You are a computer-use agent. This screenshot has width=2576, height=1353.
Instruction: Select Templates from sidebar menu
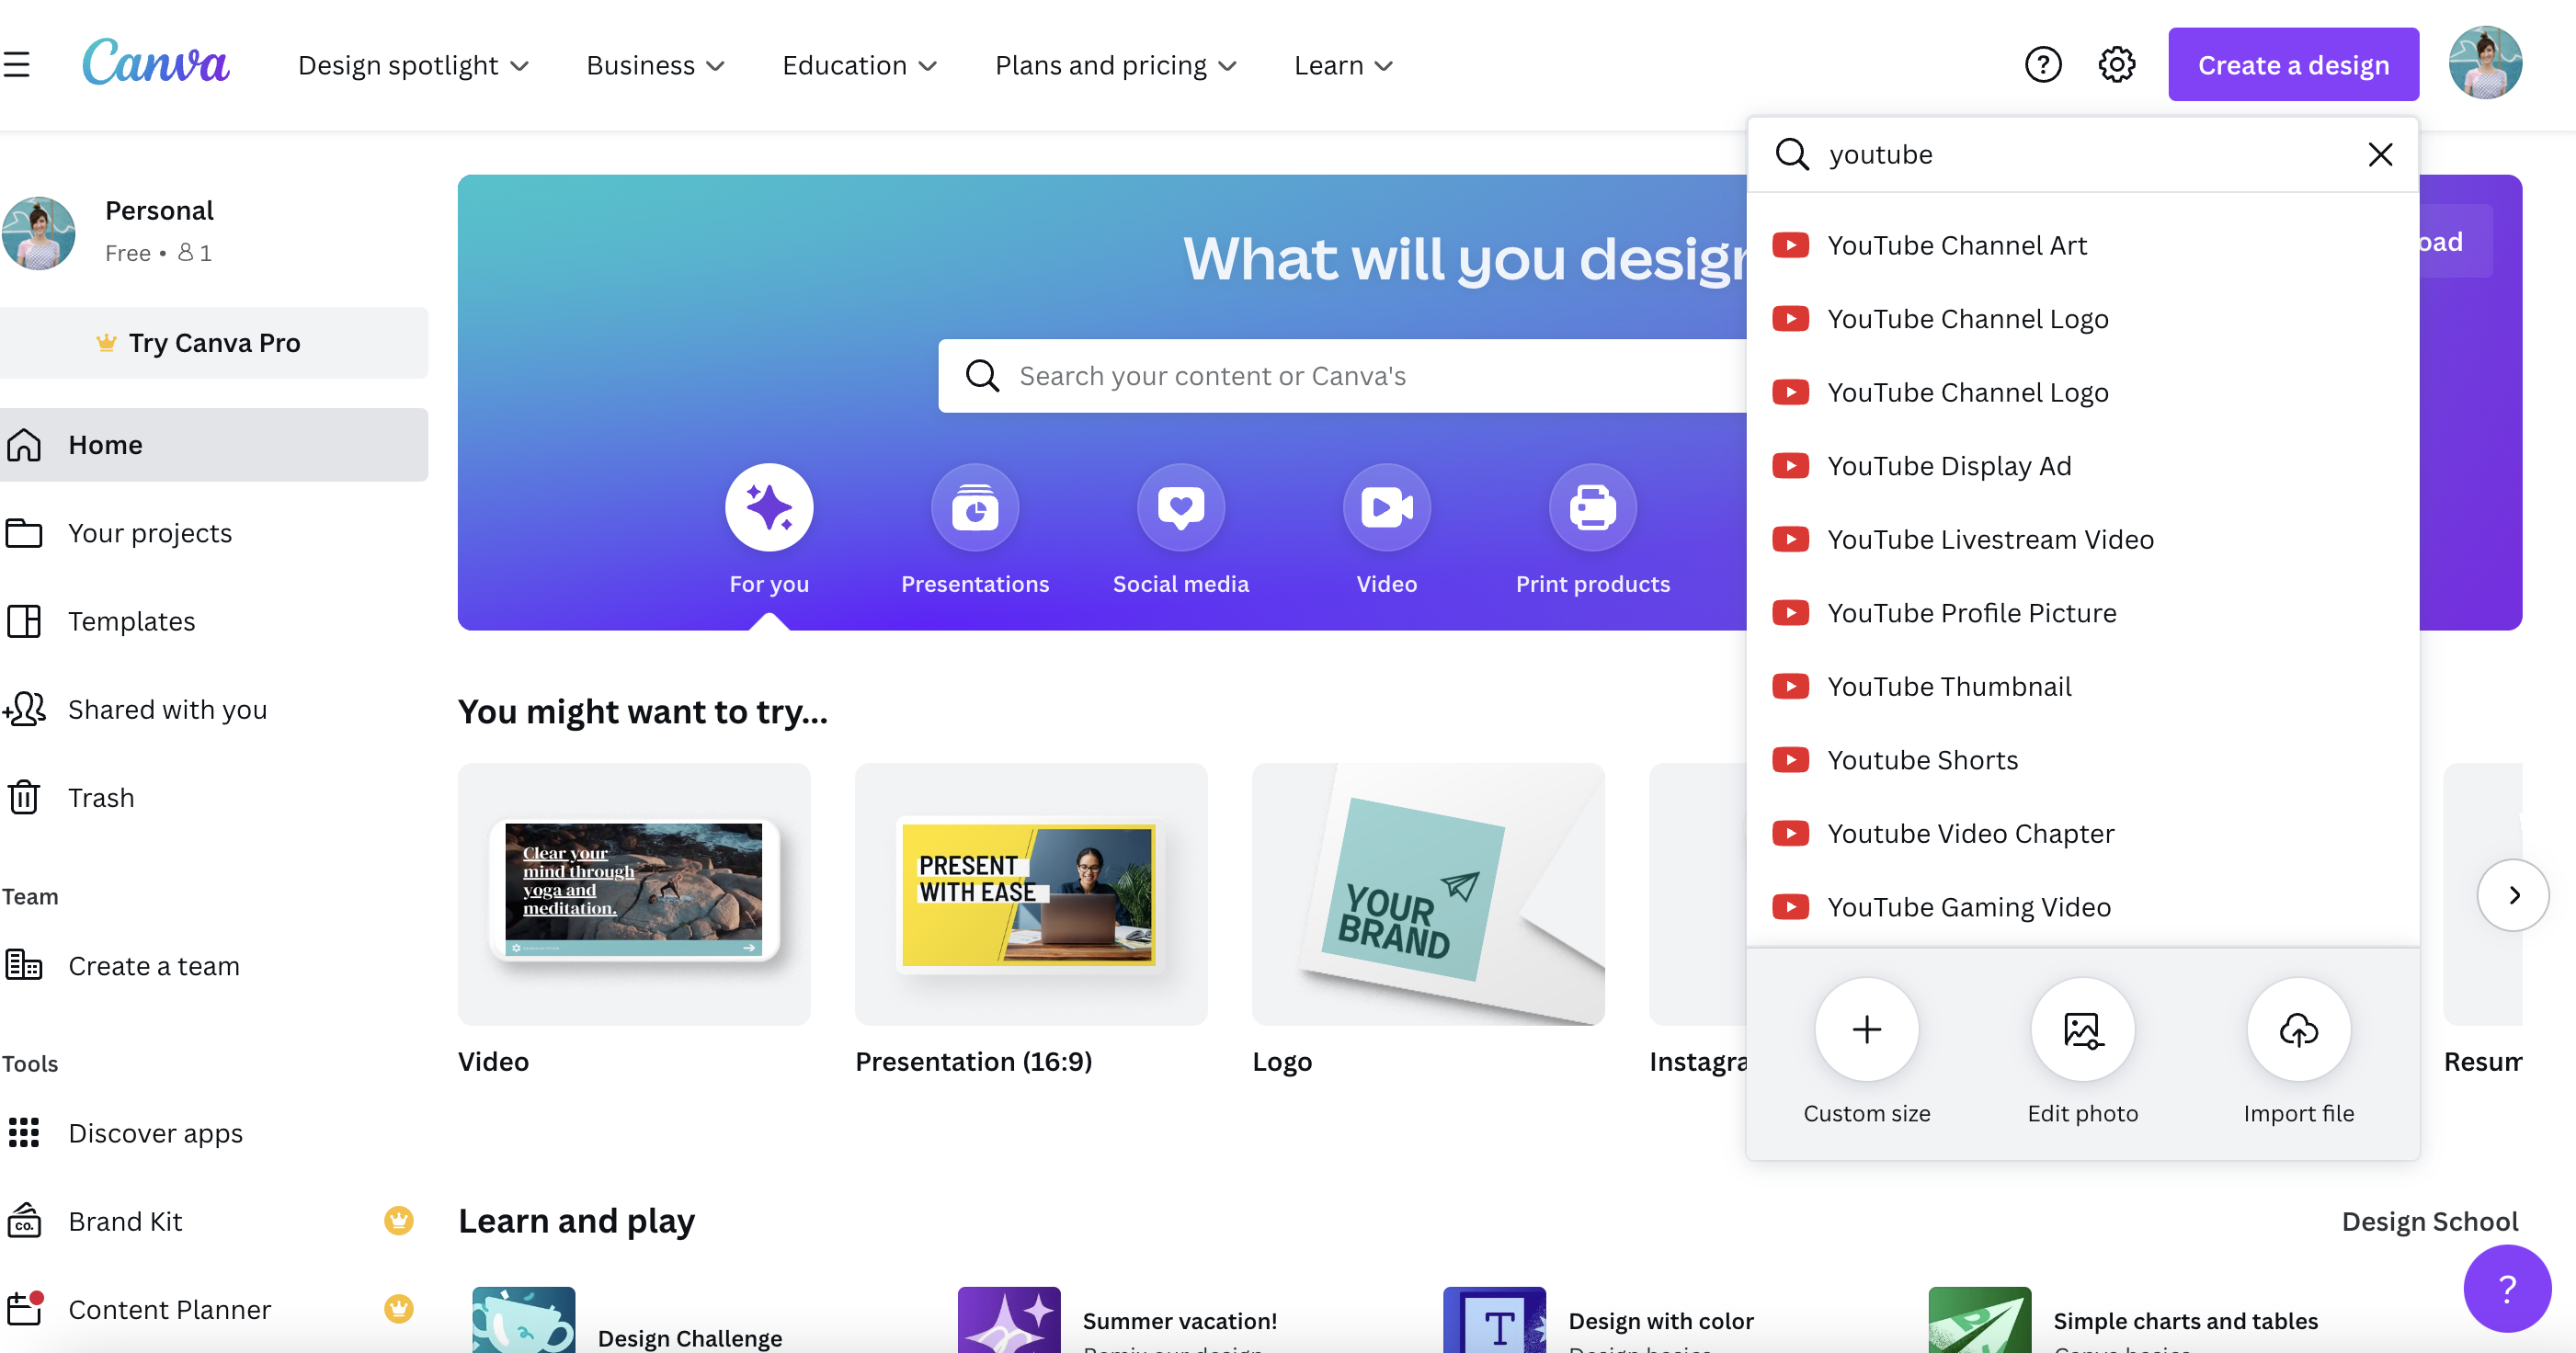pyautogui.click(x=131, y=620)
